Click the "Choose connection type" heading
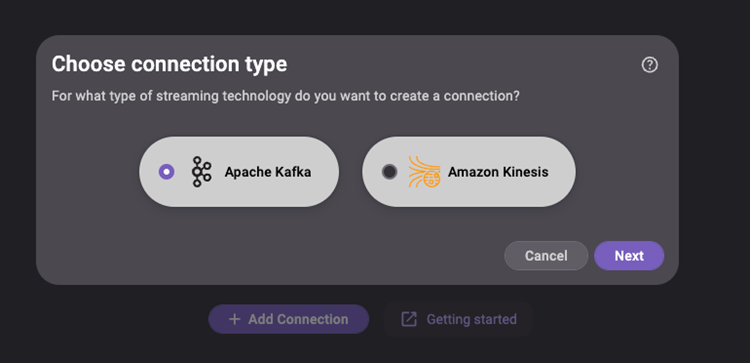Viewport: 750px width, 363px height. tap(169, 64)
